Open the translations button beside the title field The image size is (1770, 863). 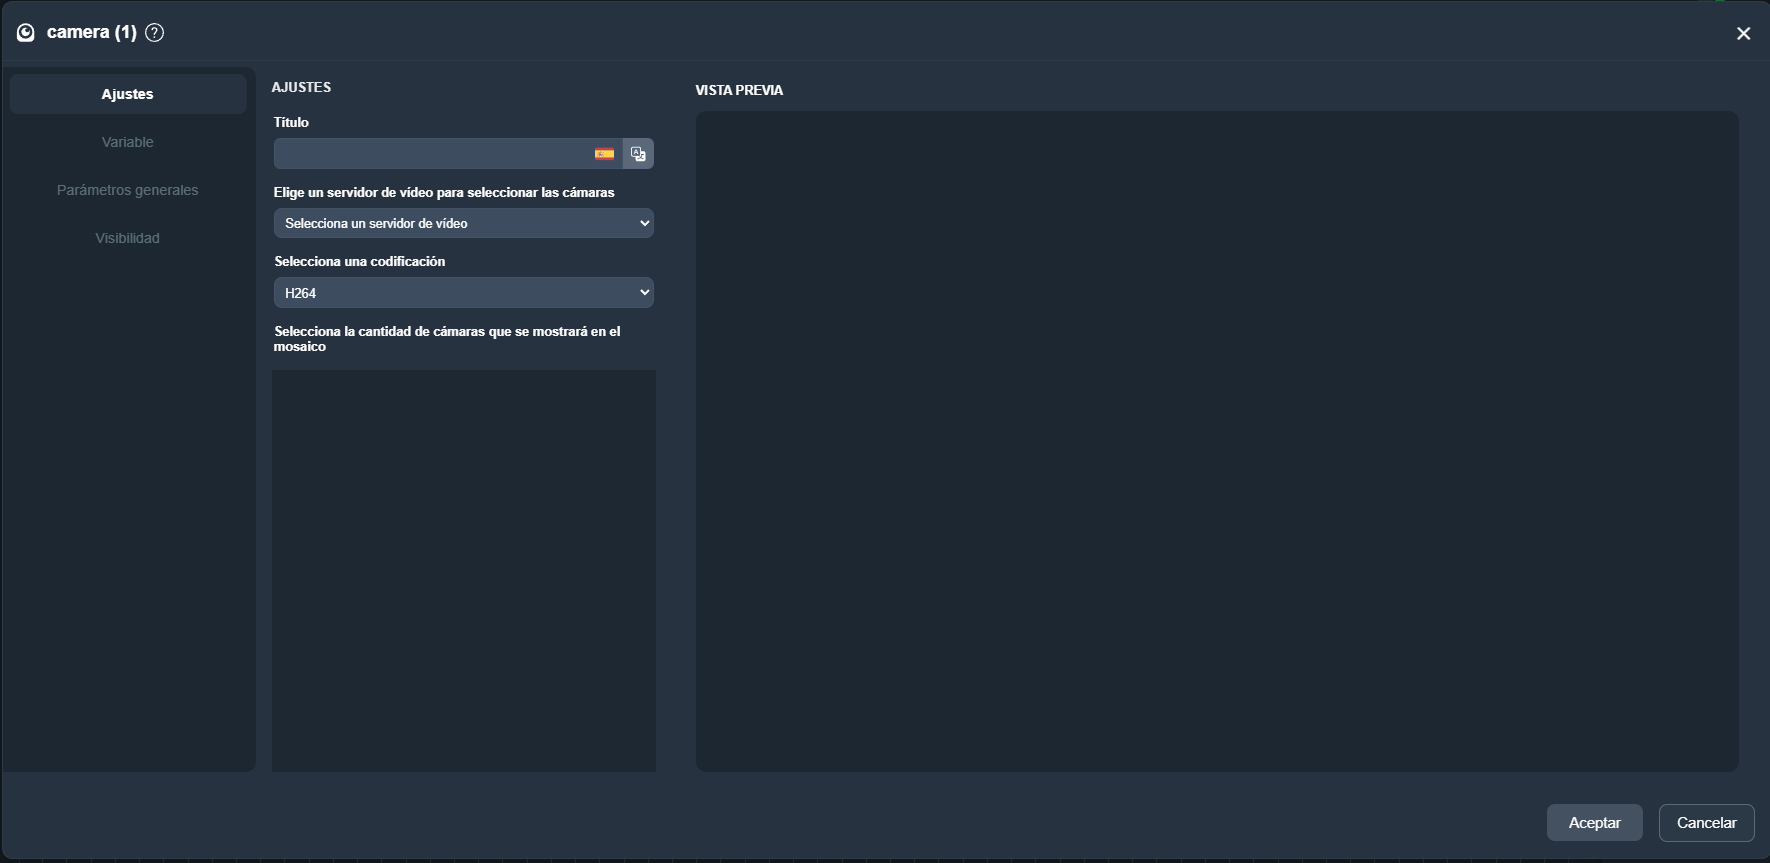click(x=638, y=154)
